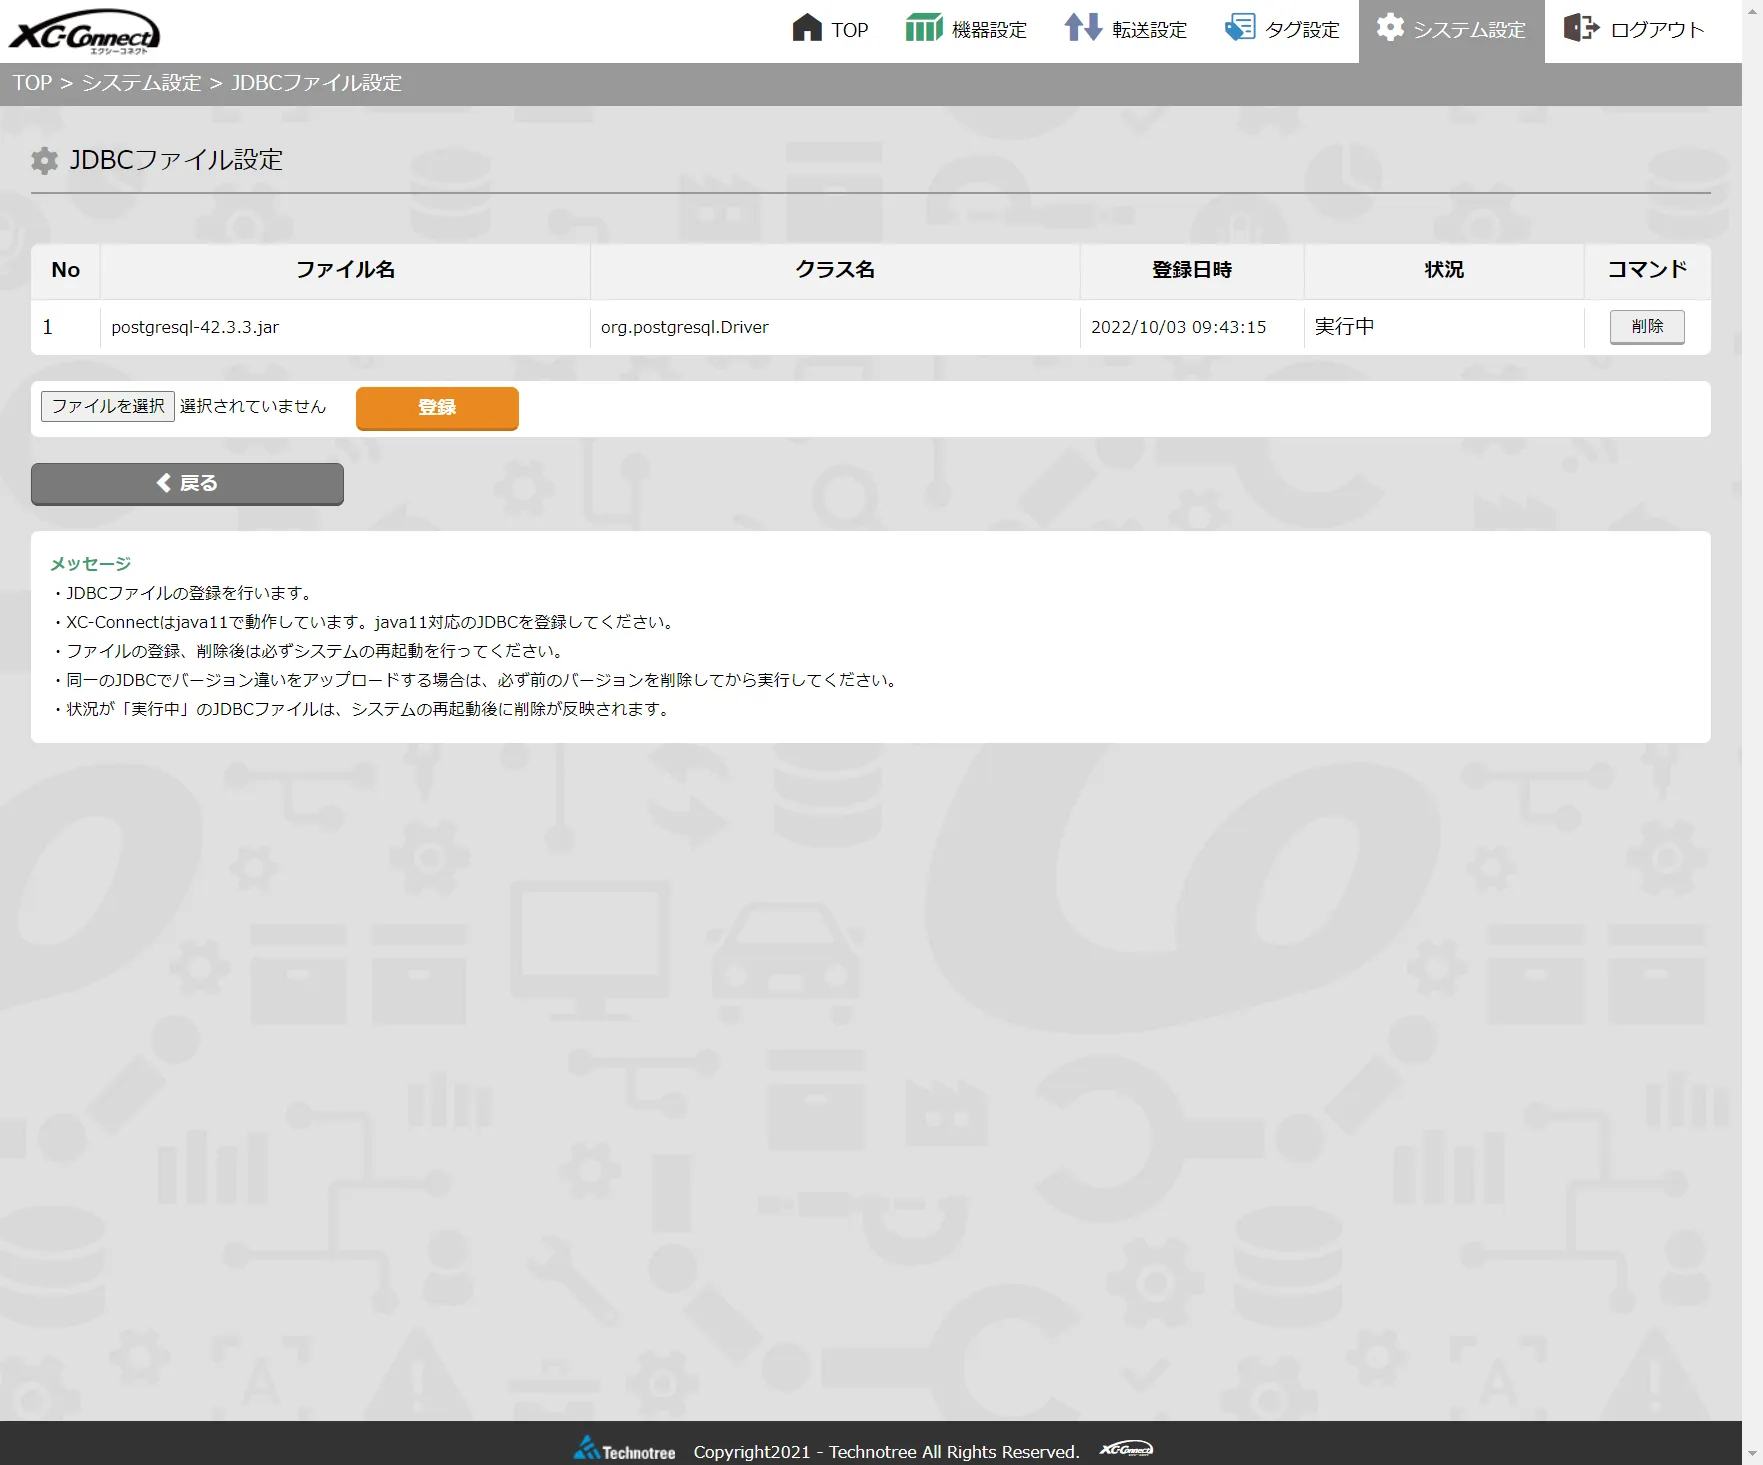Click the システム設定 gear icon

tap(1390, 28)
